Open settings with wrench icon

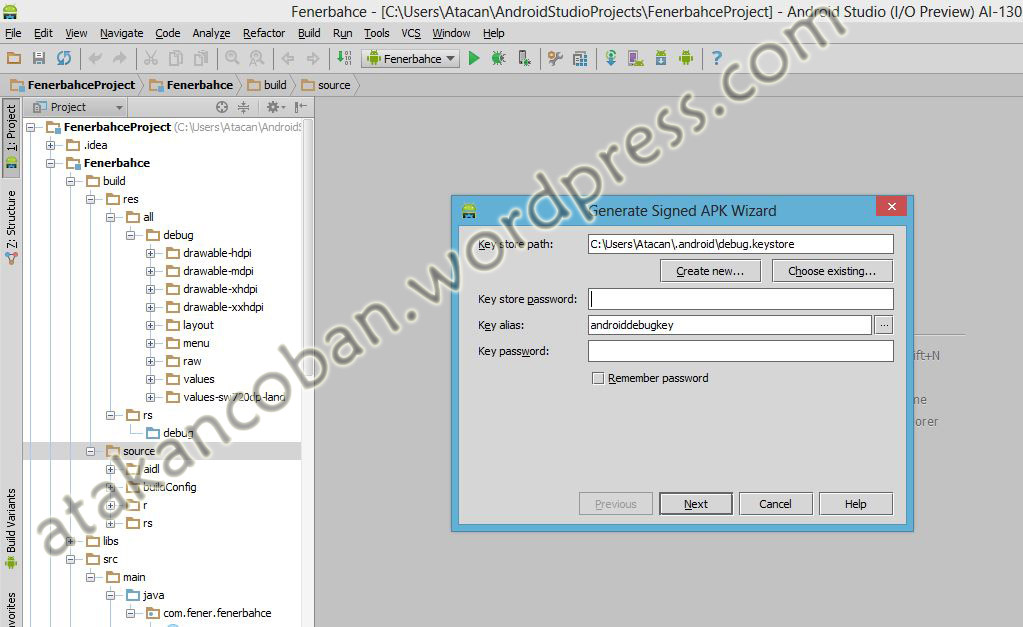[555, 59]
